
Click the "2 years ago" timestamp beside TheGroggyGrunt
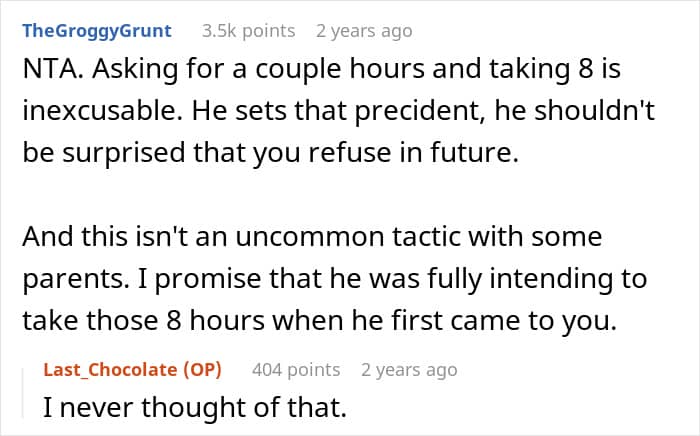point(364,31)
